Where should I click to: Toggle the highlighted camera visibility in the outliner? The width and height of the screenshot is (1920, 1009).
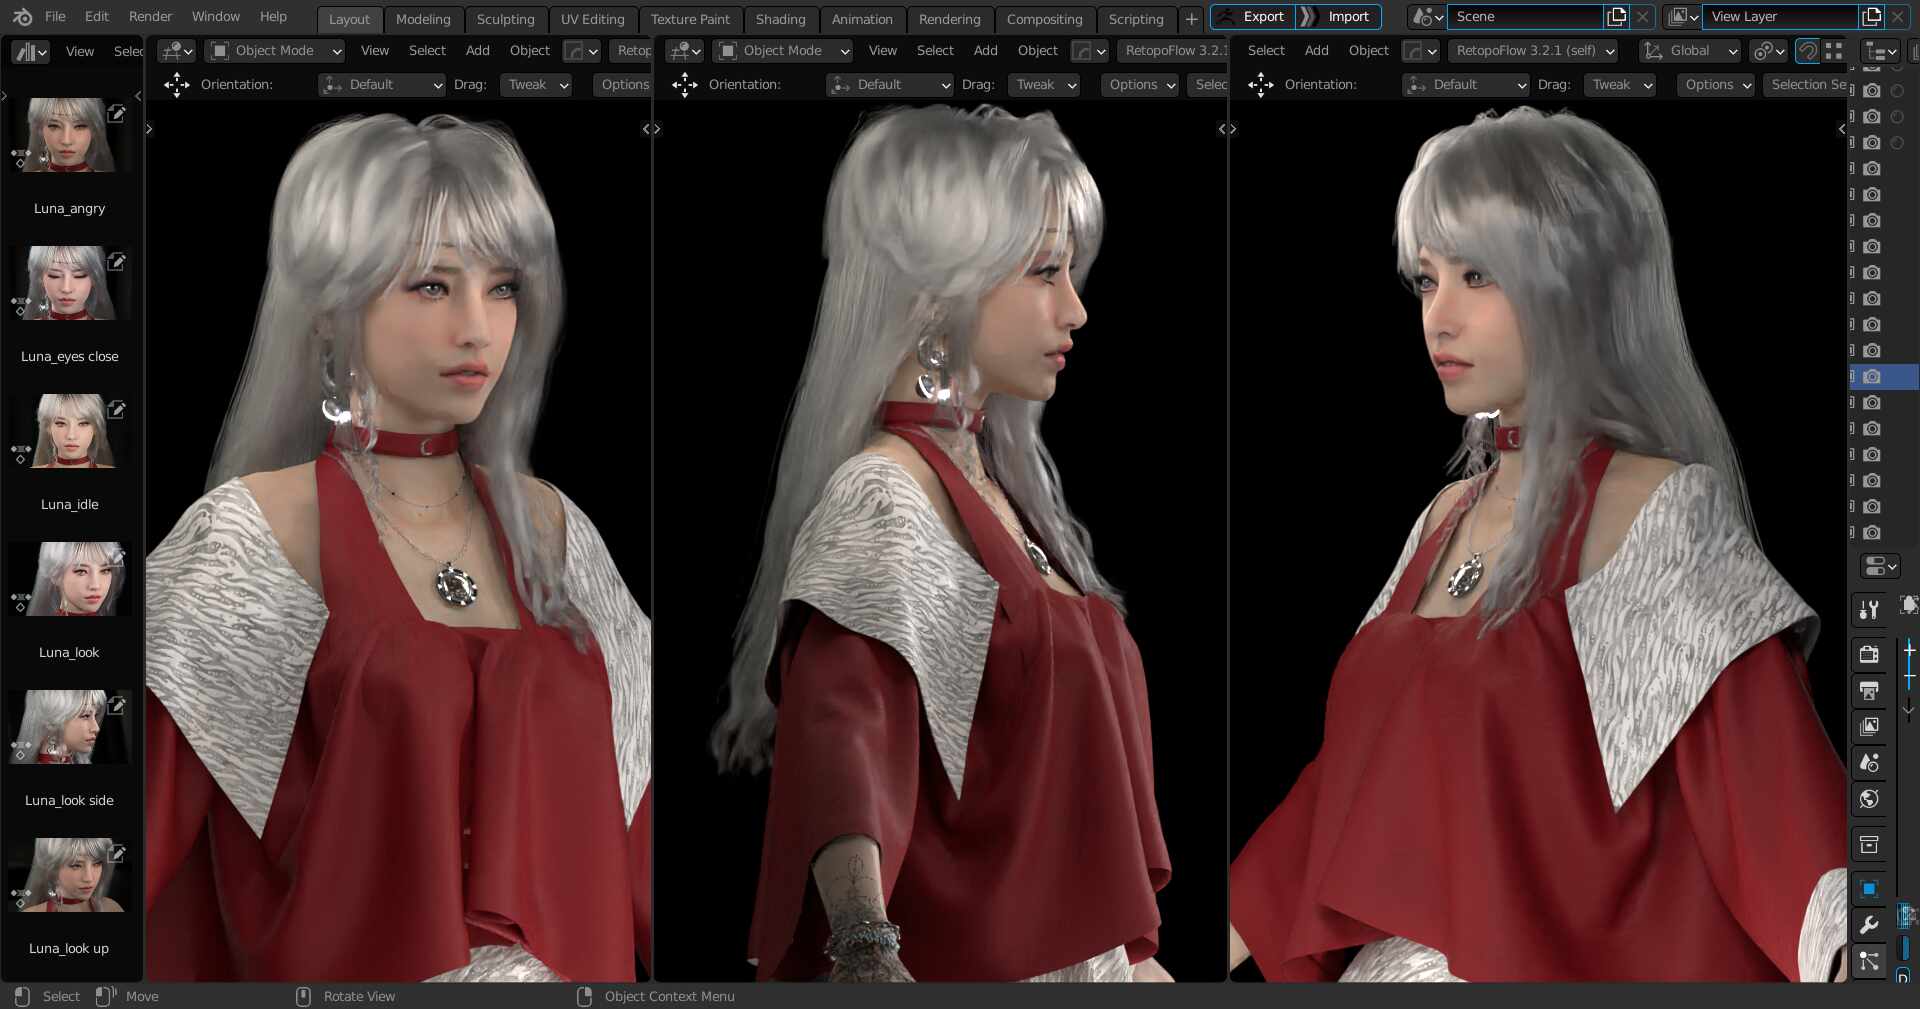(1872, 378)
